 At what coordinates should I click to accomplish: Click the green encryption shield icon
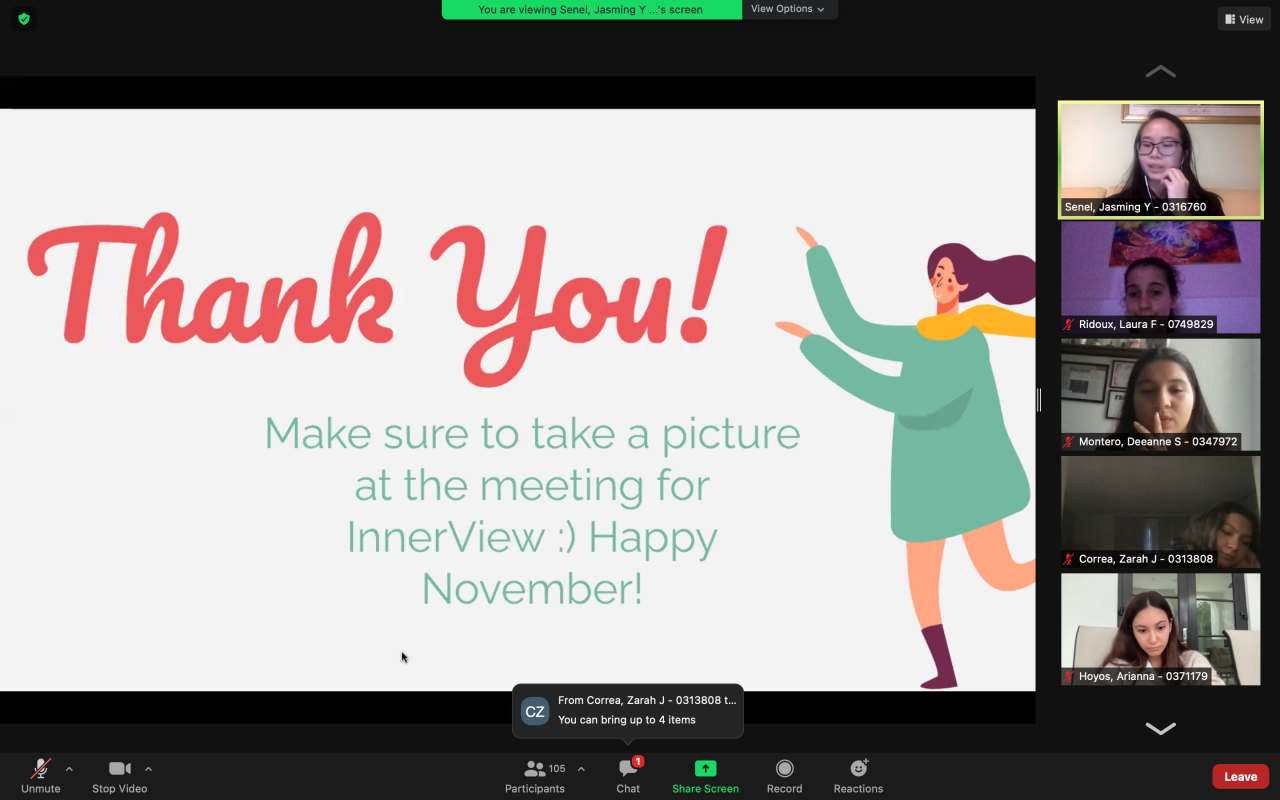[x=24, y=19]
